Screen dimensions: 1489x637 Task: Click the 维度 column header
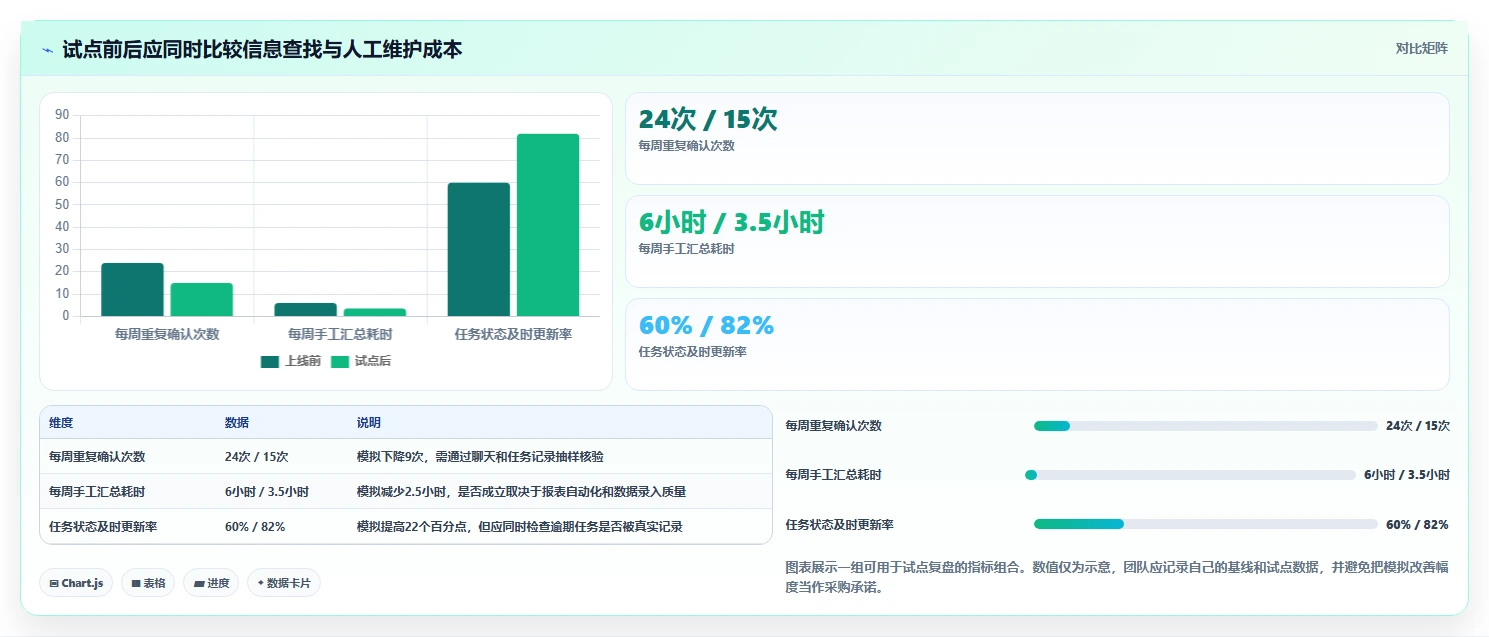61,423
